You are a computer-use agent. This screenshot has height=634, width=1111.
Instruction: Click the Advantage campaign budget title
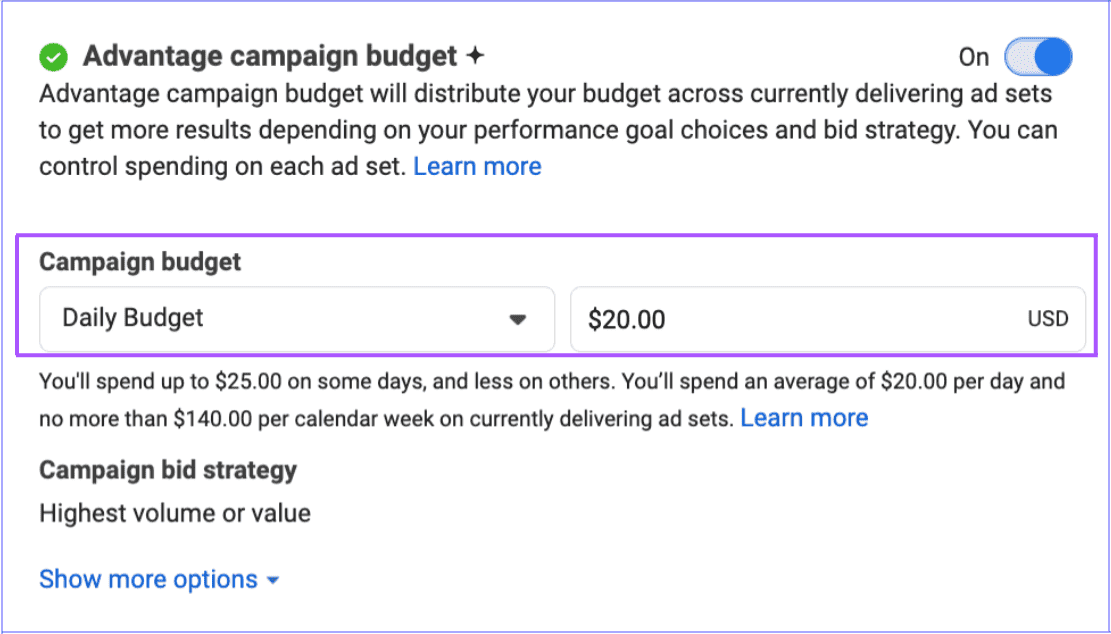(x=272, y=55)
